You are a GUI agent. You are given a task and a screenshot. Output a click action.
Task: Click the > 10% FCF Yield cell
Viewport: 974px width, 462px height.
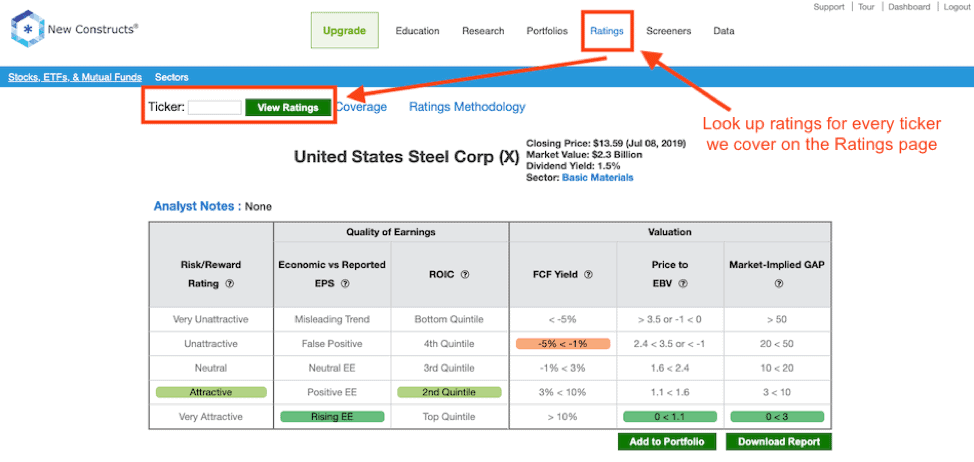point(563,417)
